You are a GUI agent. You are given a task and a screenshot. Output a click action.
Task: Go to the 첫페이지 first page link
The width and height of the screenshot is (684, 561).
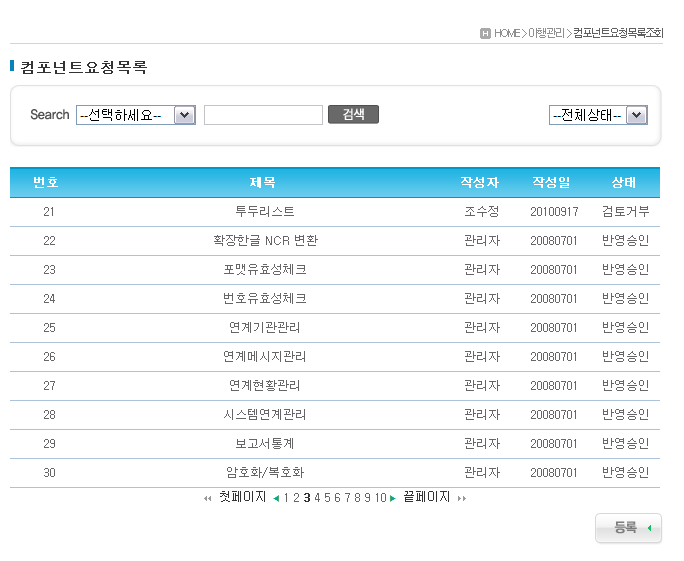[242, 497]
